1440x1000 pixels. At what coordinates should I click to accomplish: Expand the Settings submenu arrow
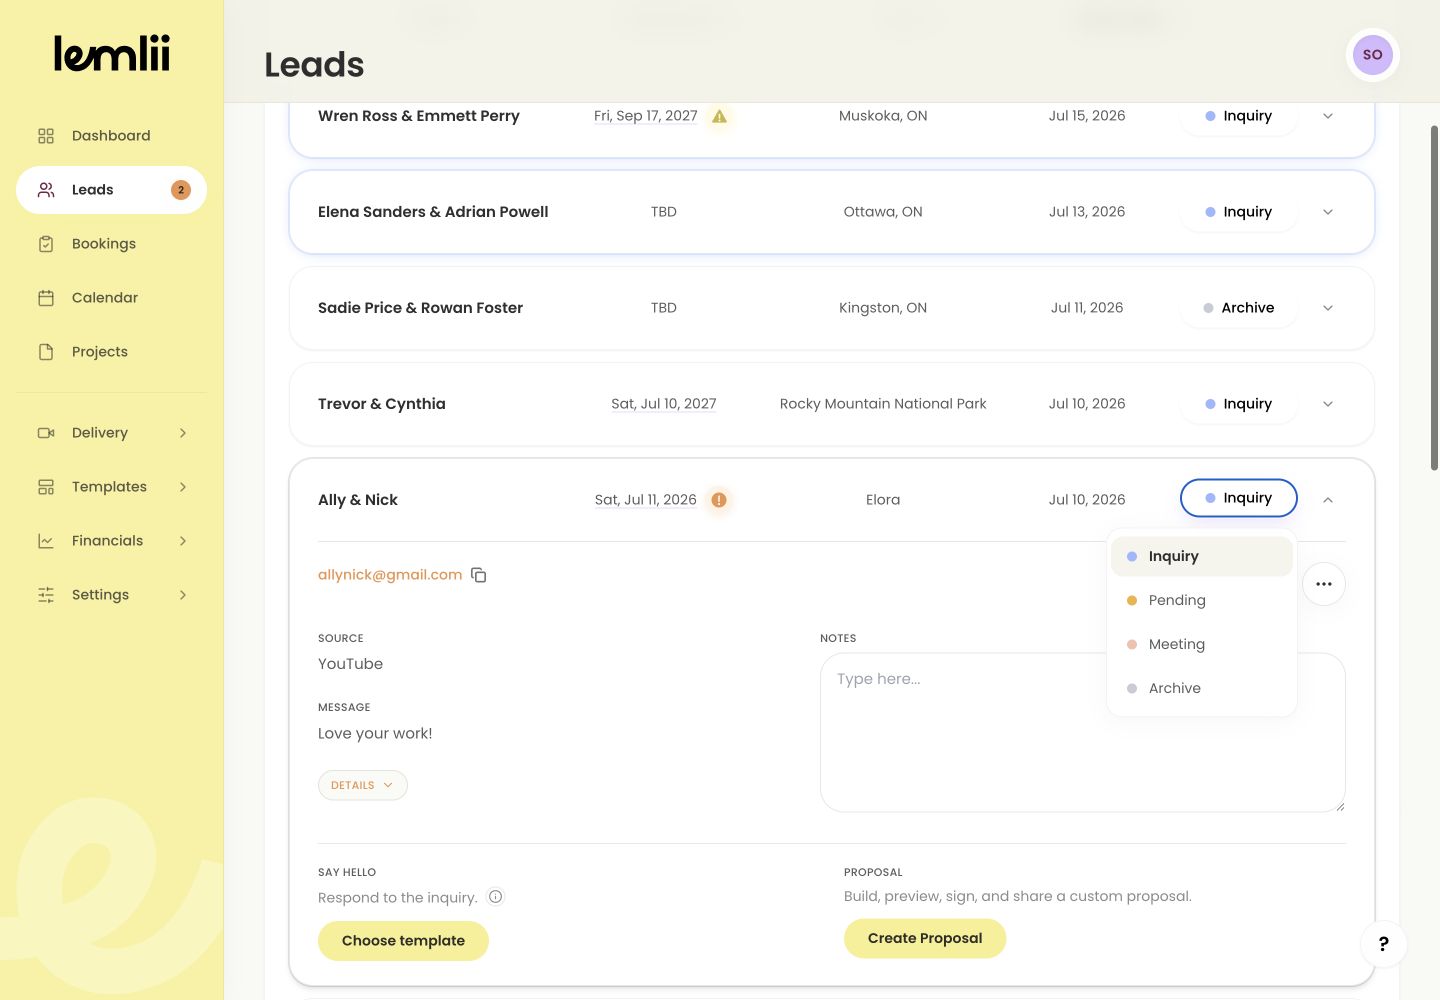pyautogui.click(x=183, y=595)
